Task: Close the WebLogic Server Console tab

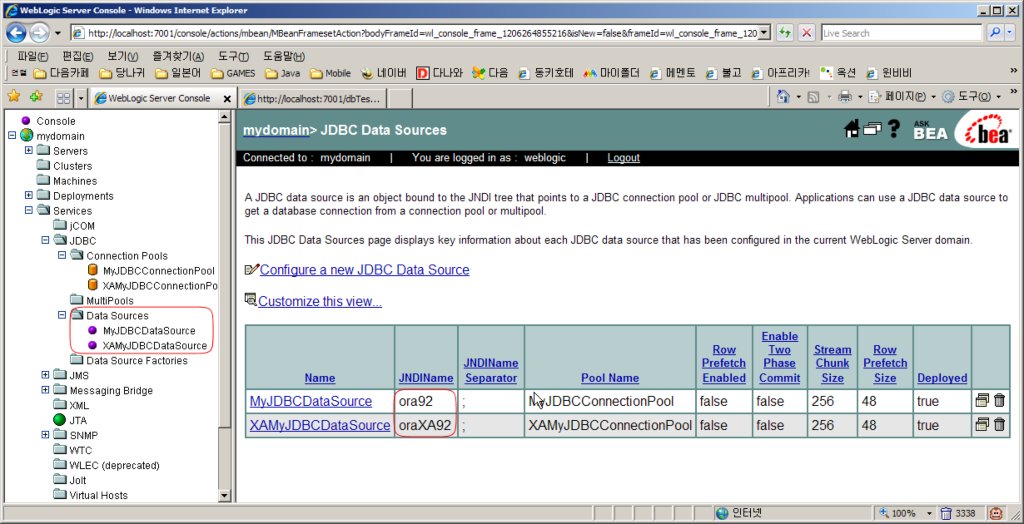Action: click(x=227, y=99)
